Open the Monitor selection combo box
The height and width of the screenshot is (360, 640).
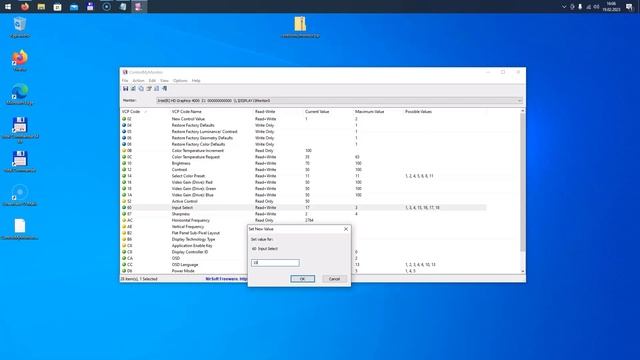339,100
